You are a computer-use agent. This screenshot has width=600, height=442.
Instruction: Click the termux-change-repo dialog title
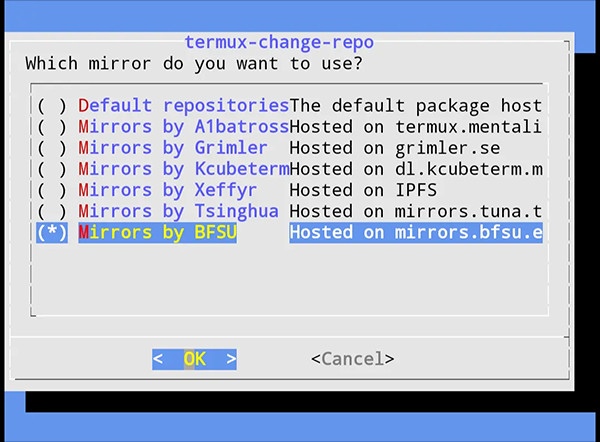pyautogui.click(x=279, y=42)
